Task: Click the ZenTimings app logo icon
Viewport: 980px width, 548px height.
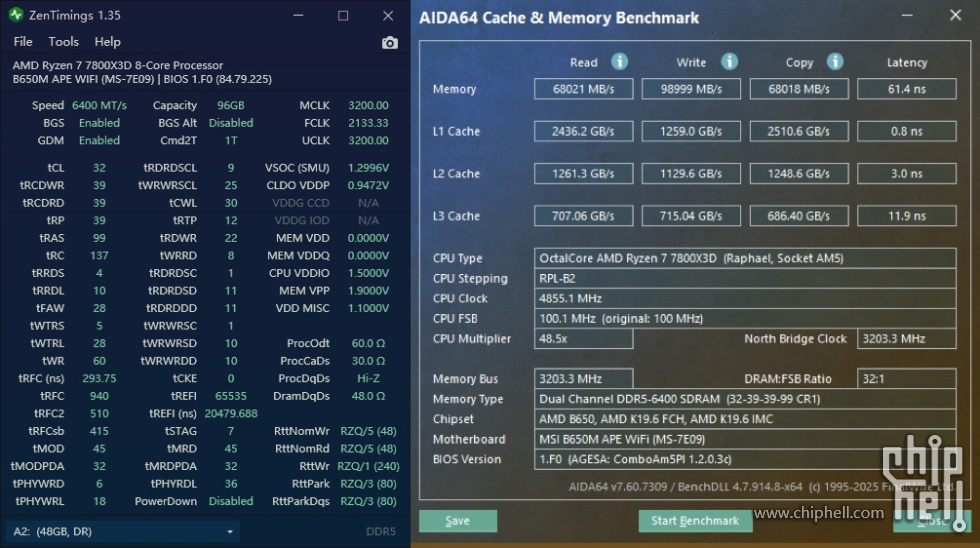Action: pyautogui.click(x=16, y=15)
